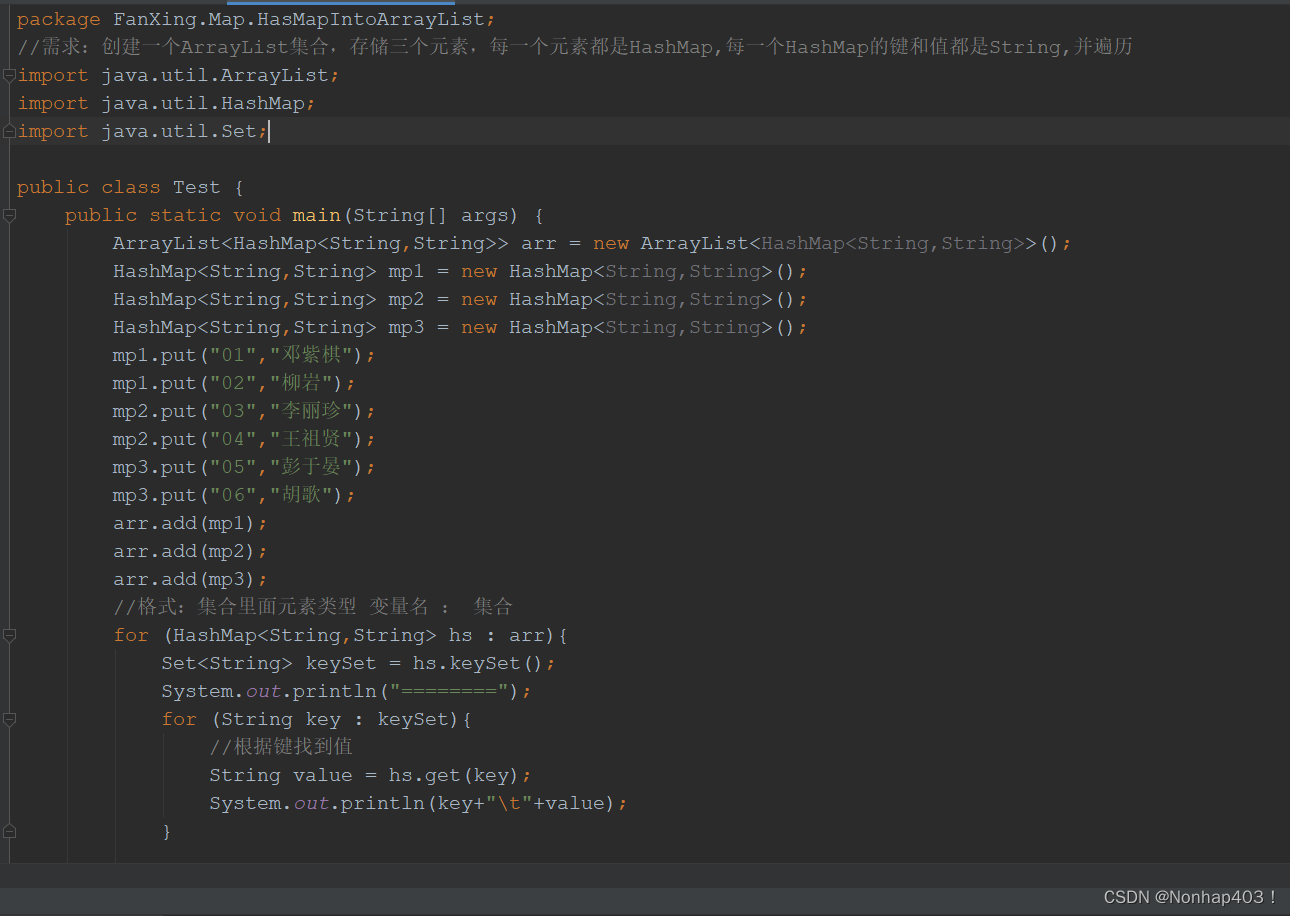The height and width of the screenshot is (916, 1290).
Task: Click the loop variable 'hs' in outer for header
Action: click(461, 635)
